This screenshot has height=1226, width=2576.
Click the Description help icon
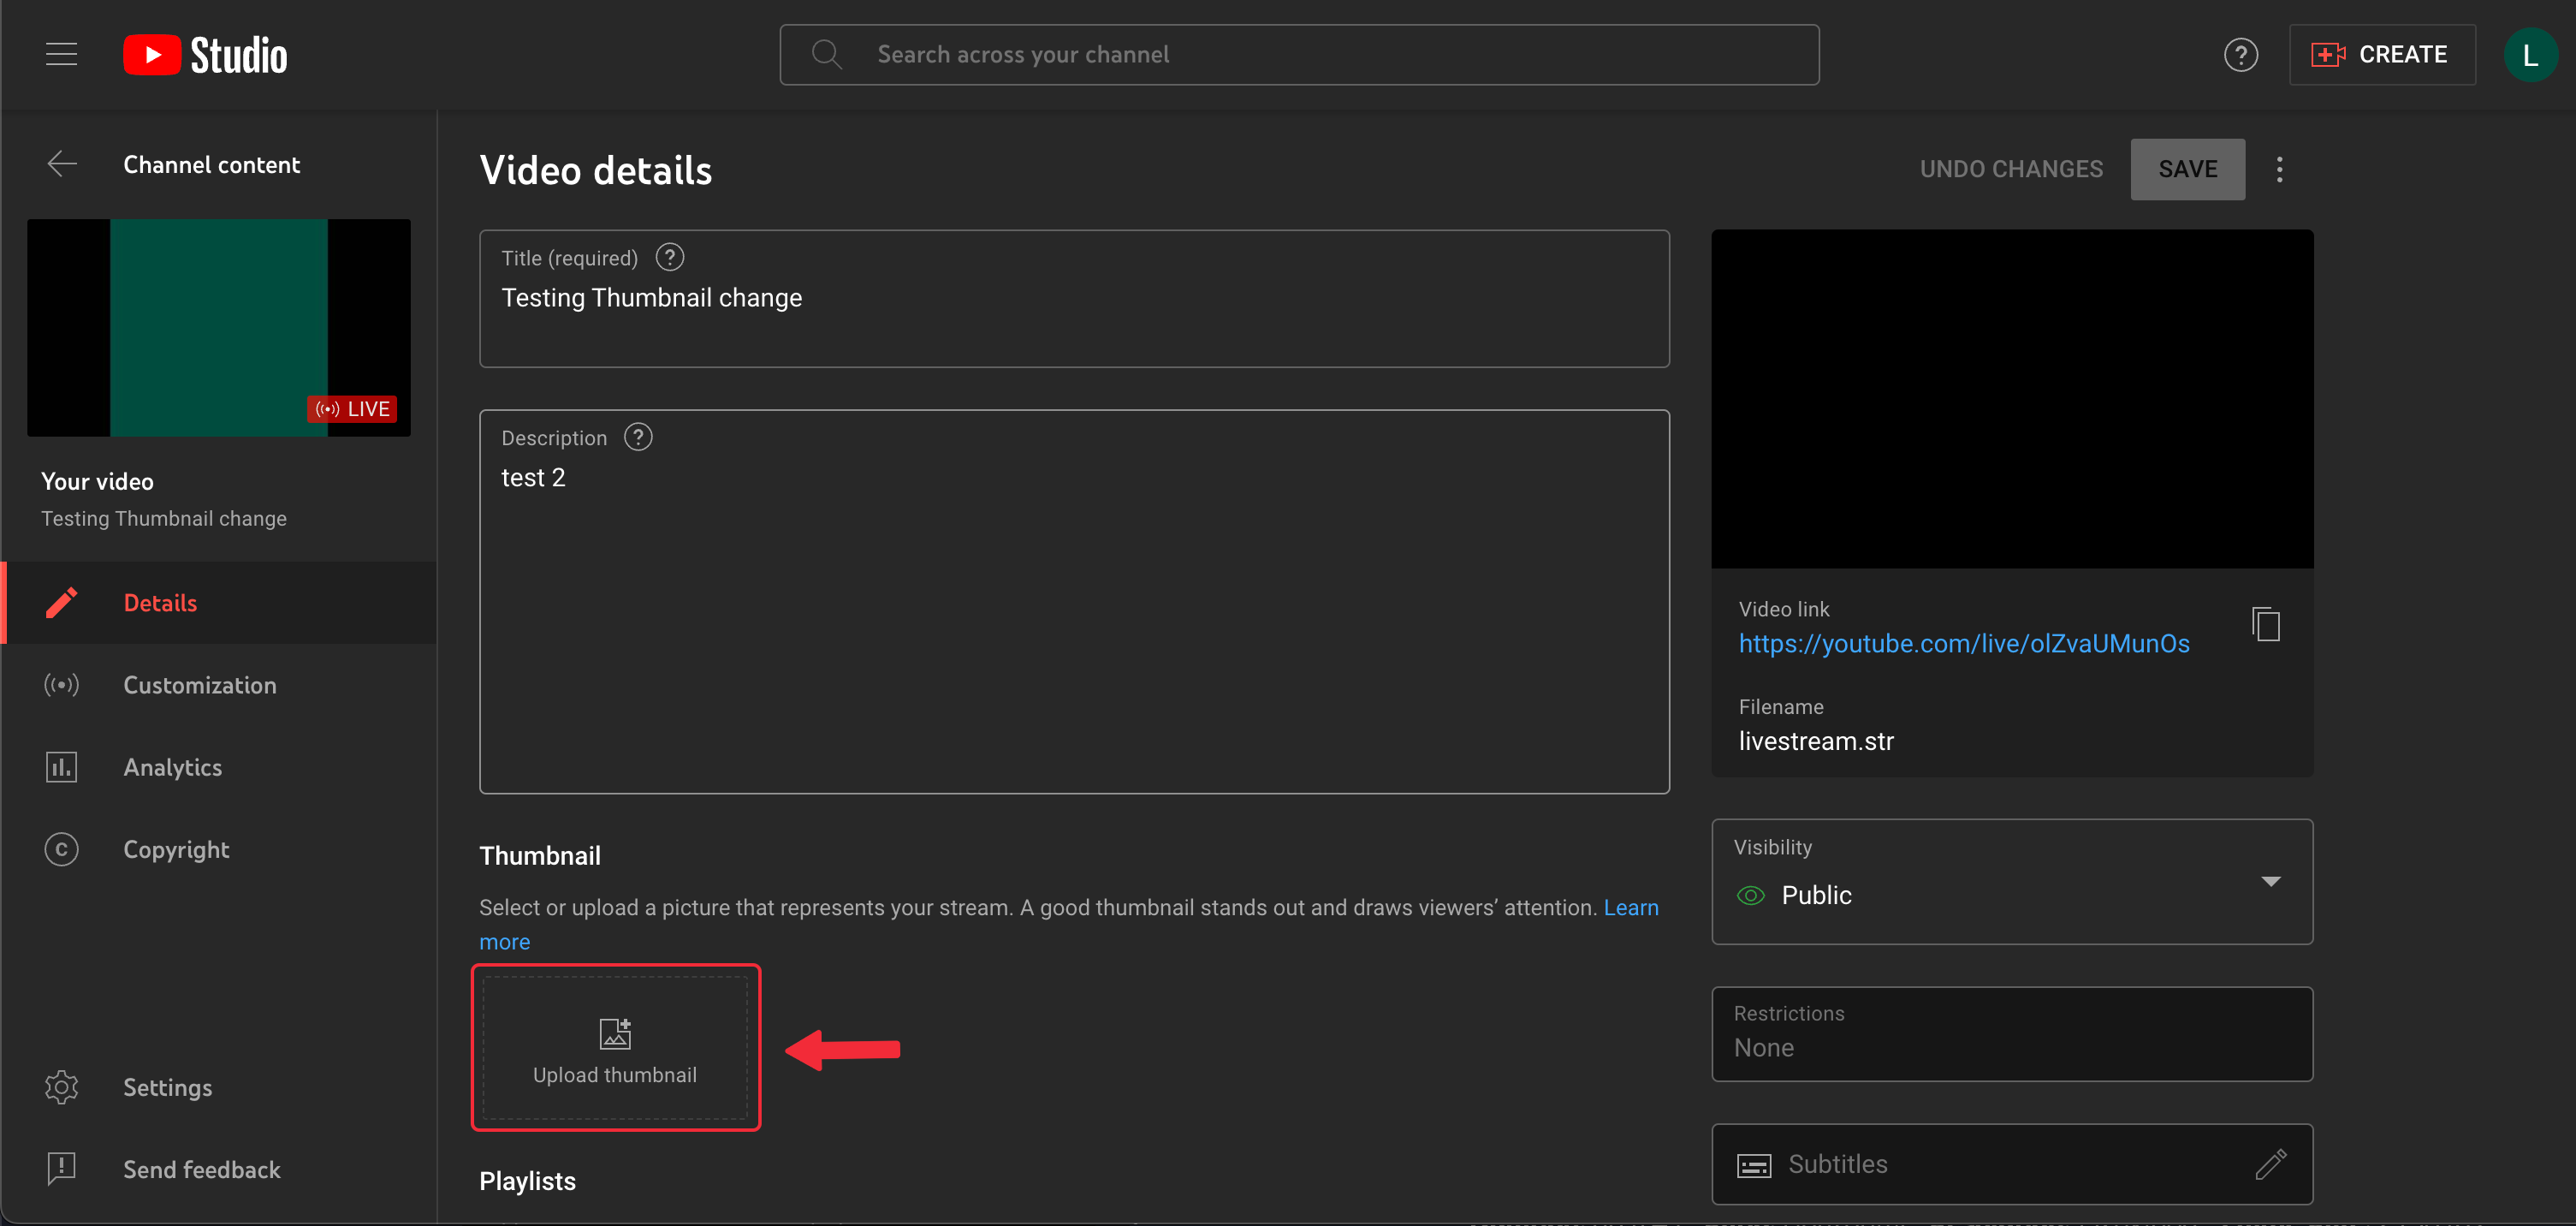click(x=638, y=438)
